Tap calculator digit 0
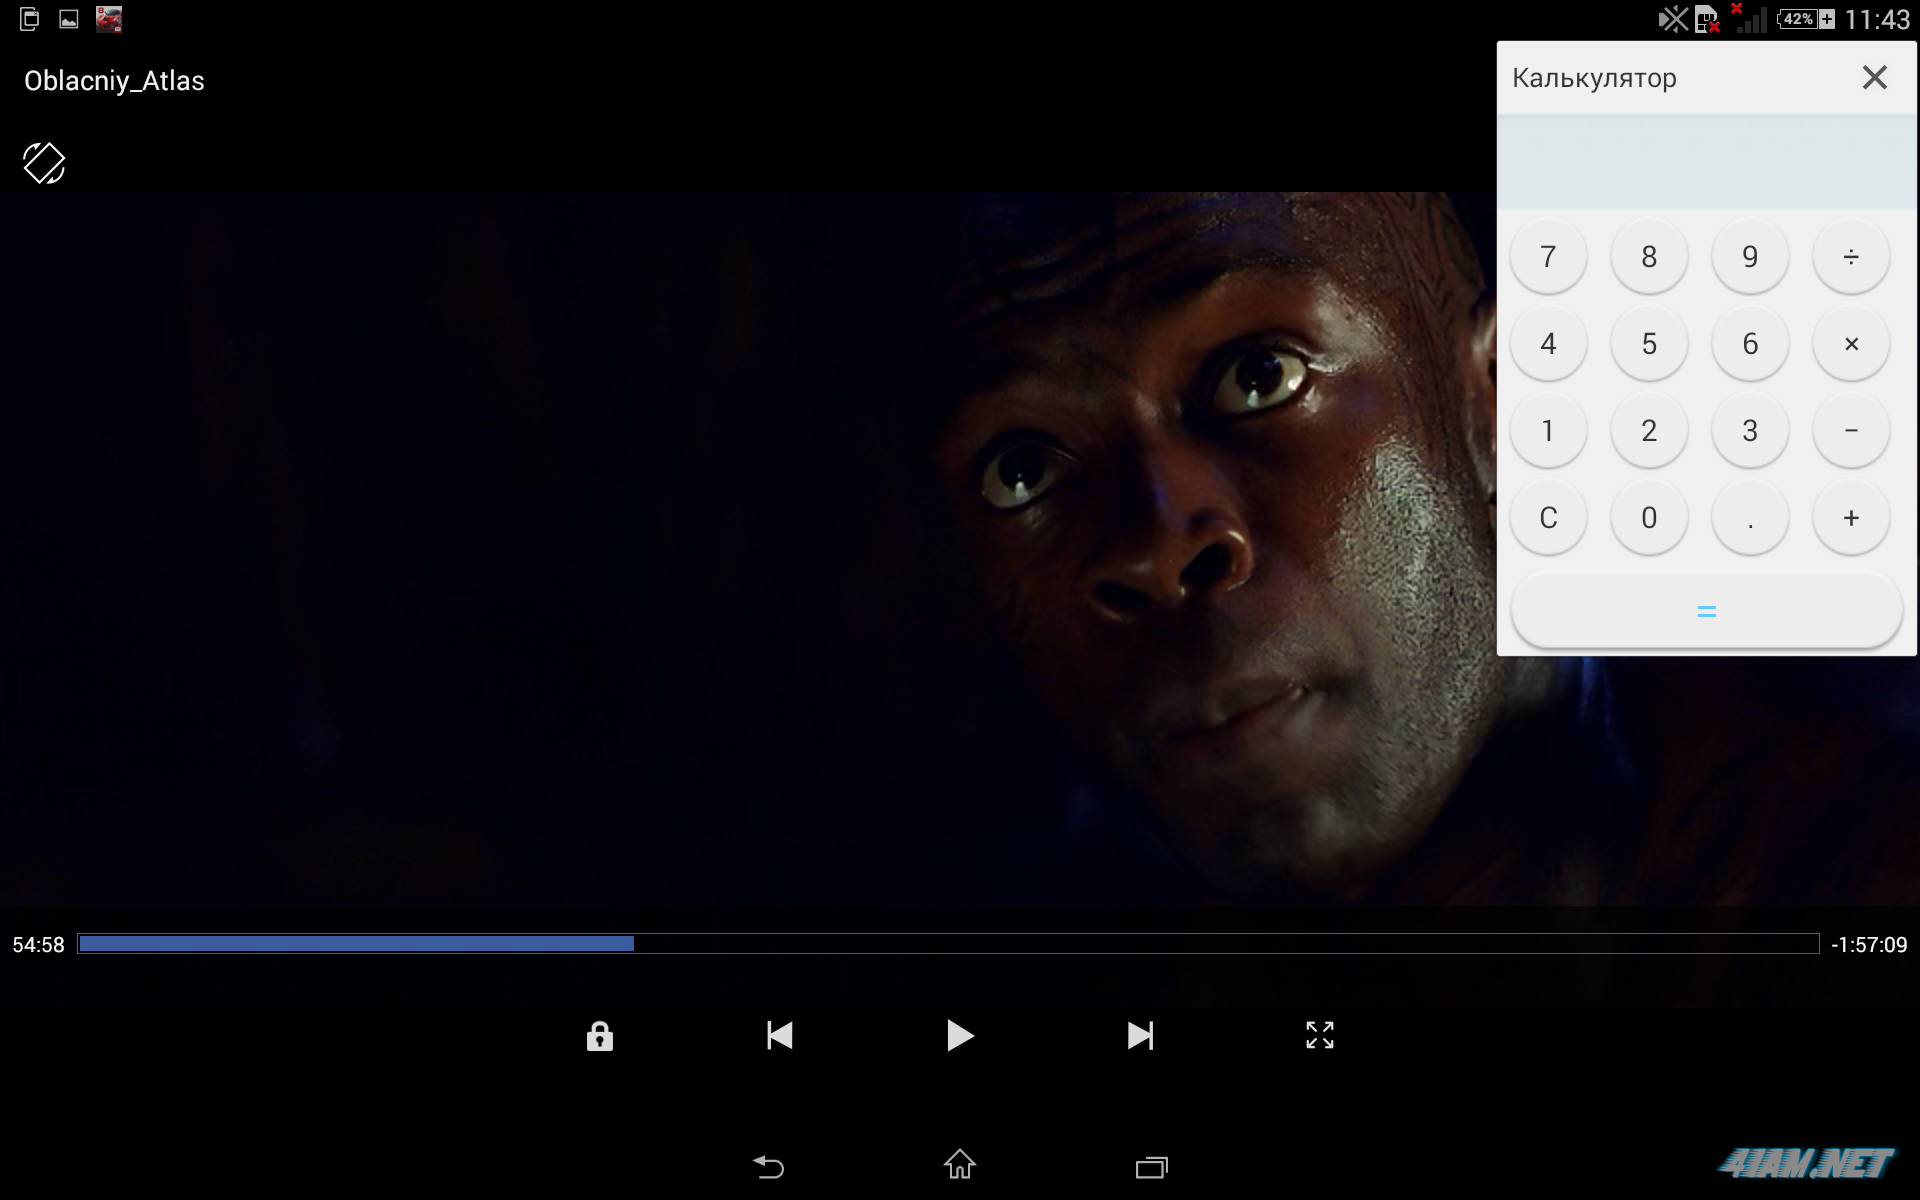This screenshot has width=1920, height=1200. 1649,518
